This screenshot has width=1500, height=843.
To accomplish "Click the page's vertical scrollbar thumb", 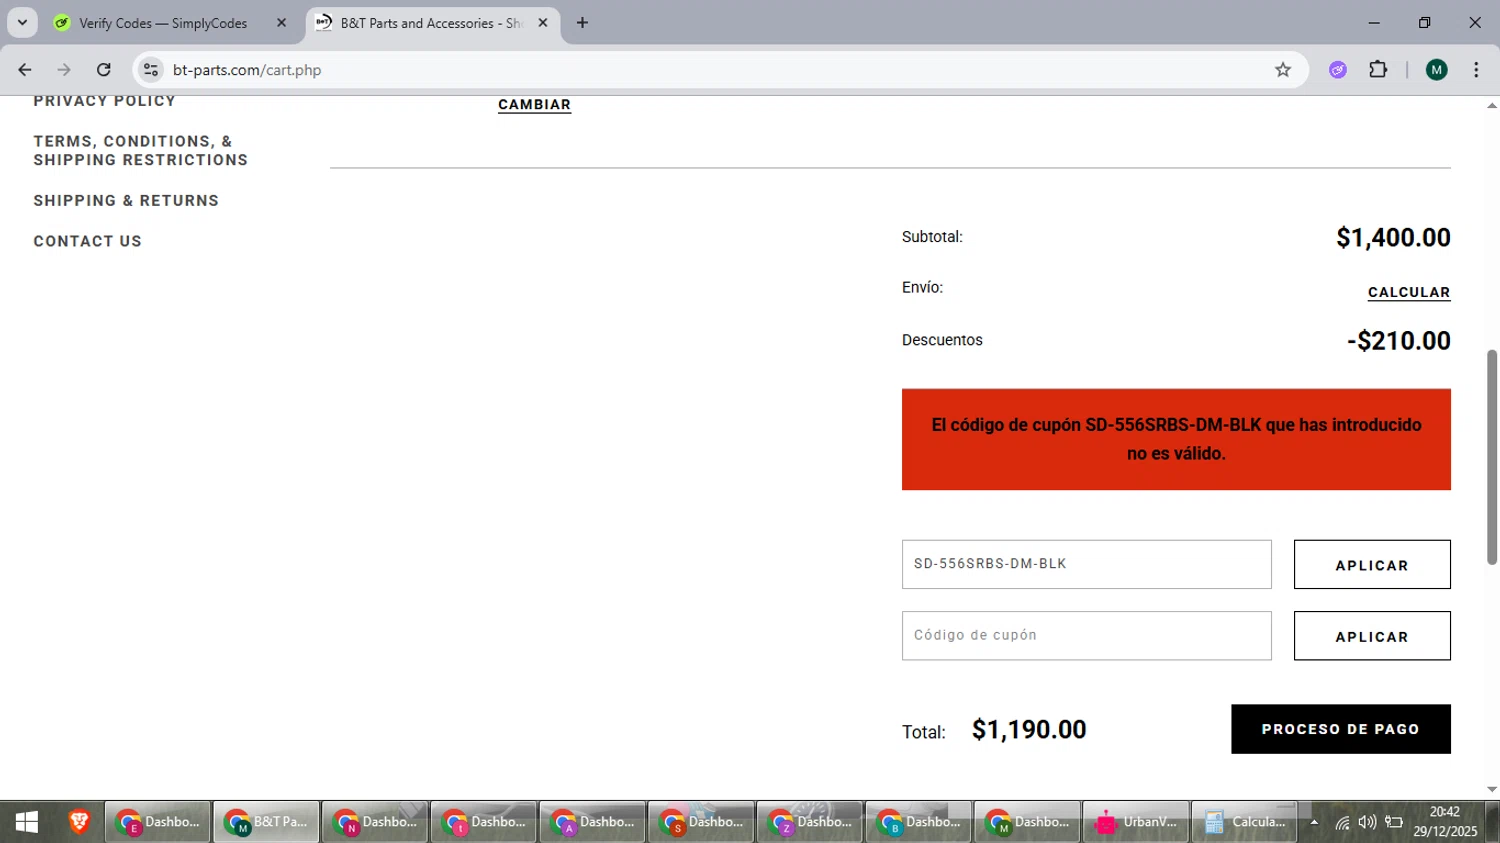I will coord(1492,457).
